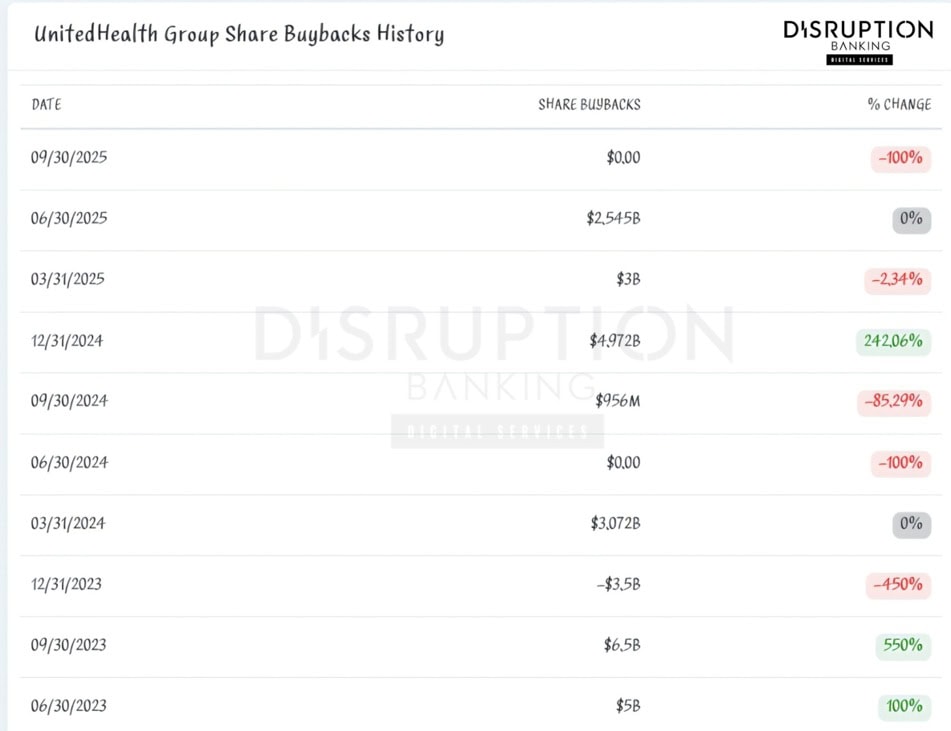
Task: Select the 06/30/2024 date cell
Action: pyautogui.click(x=69, y=463)
